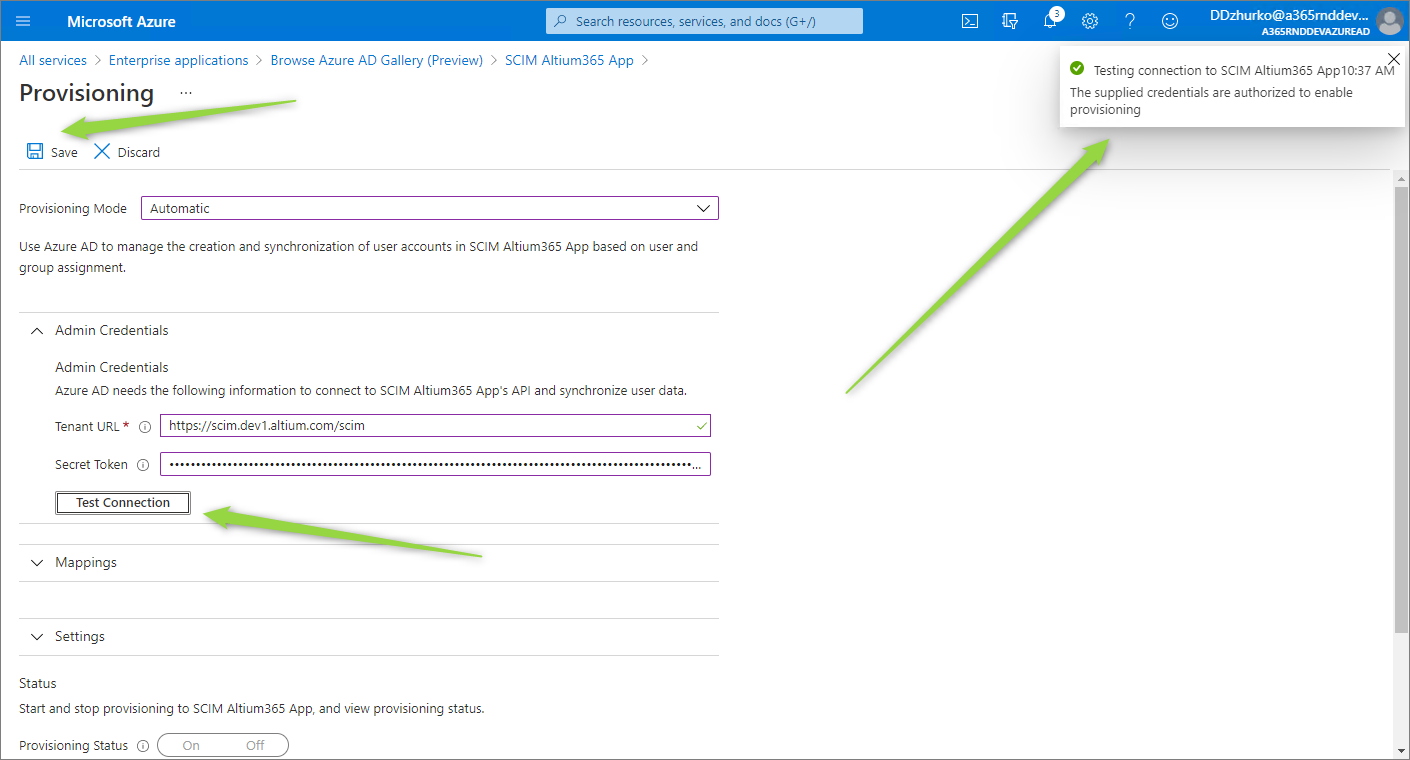This screenshot has width=1410, height=760.
Task: Expand the Settings section
Action: pyautogui.click(x=37, y=637)
